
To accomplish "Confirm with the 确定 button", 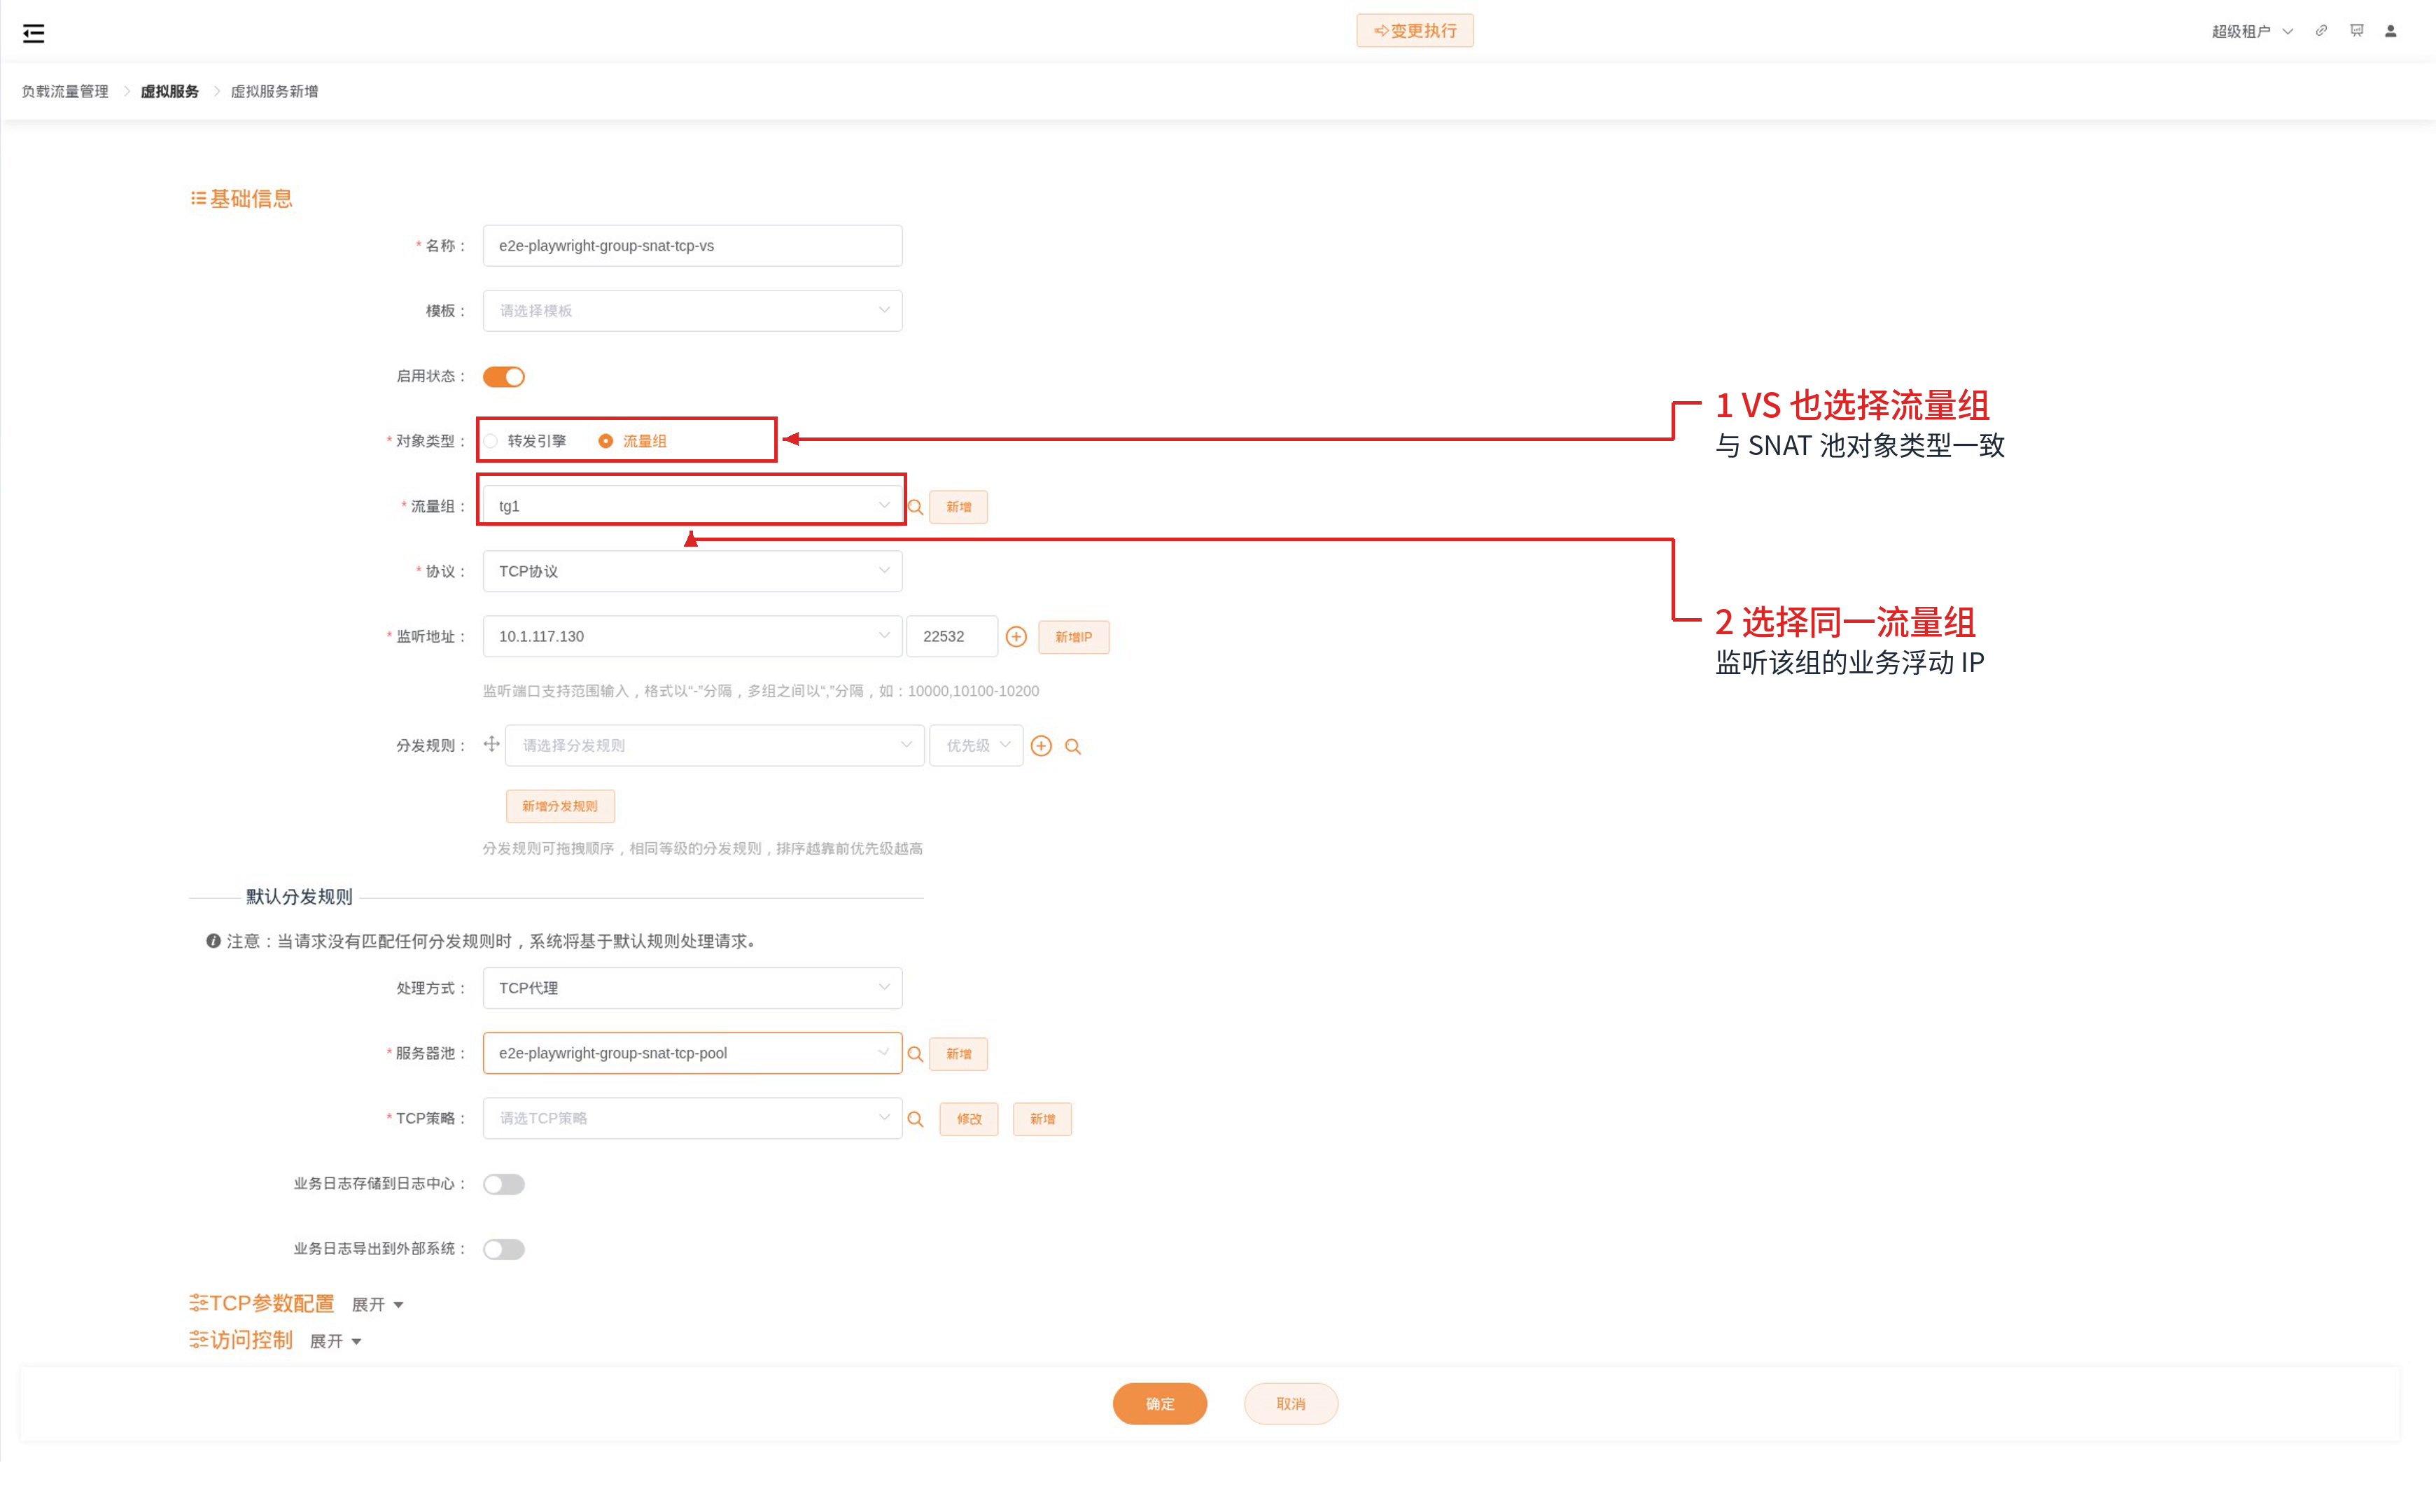I will click(1160, 1404).
